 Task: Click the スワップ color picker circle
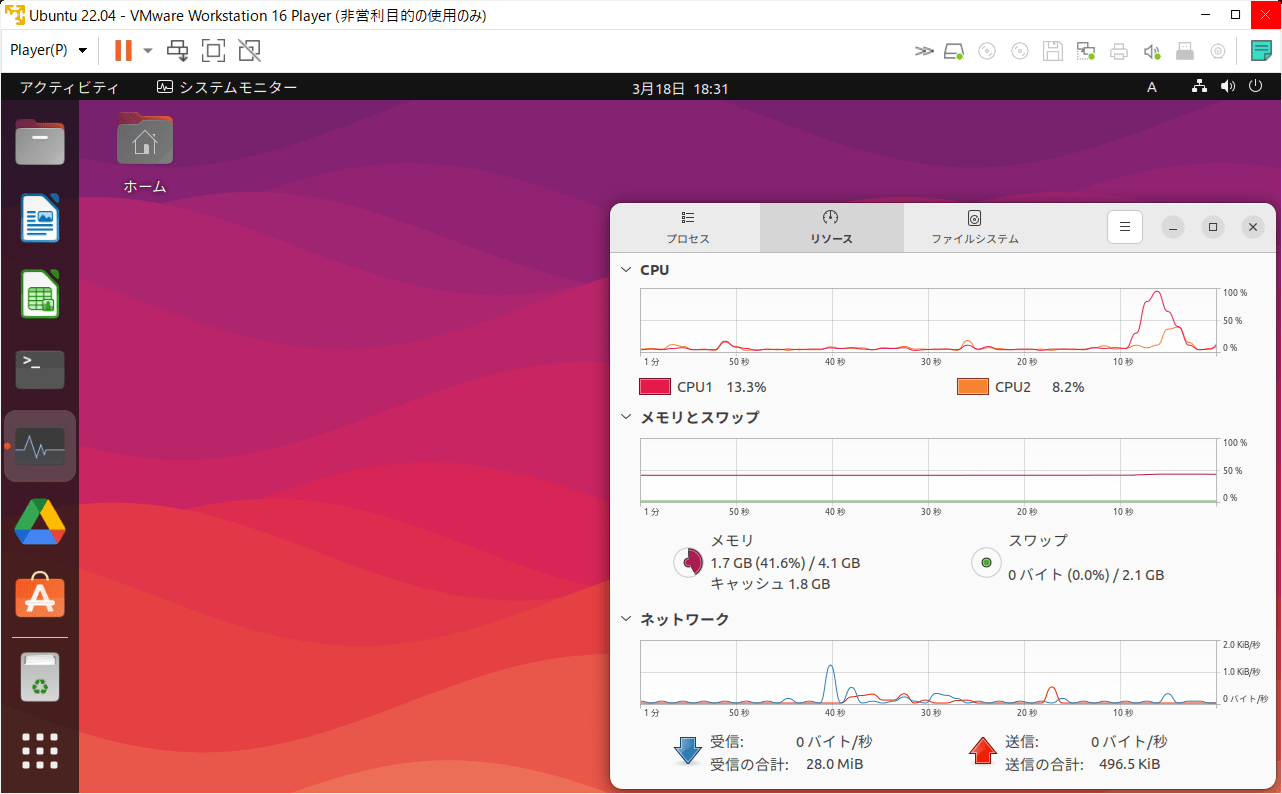986,562
